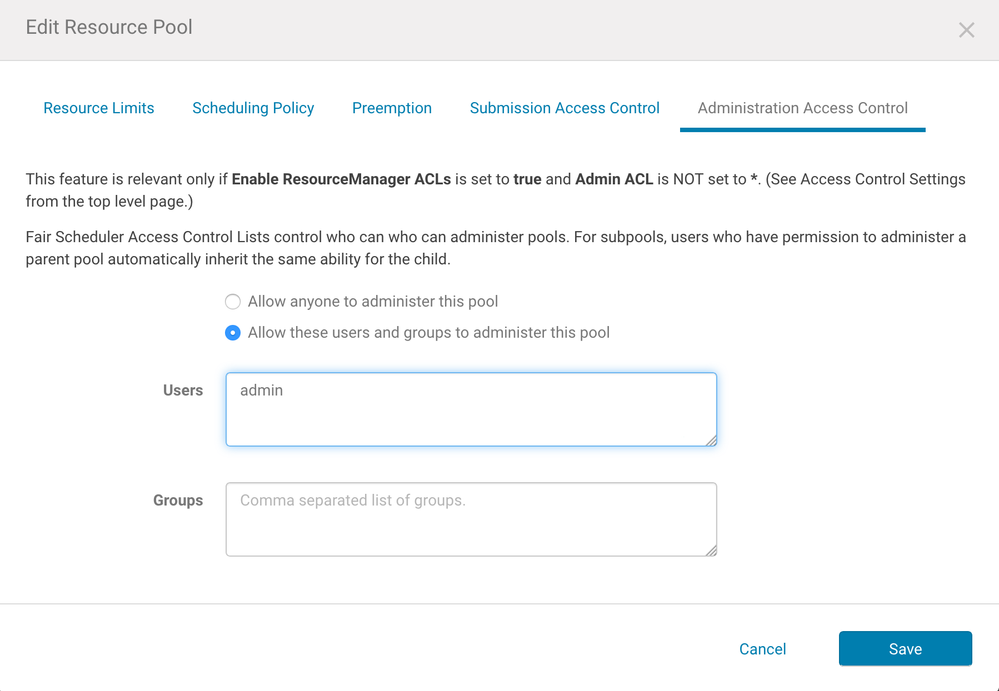Select the Submission Access Control tab
The image size is (999, 691).
pos(565,108)
